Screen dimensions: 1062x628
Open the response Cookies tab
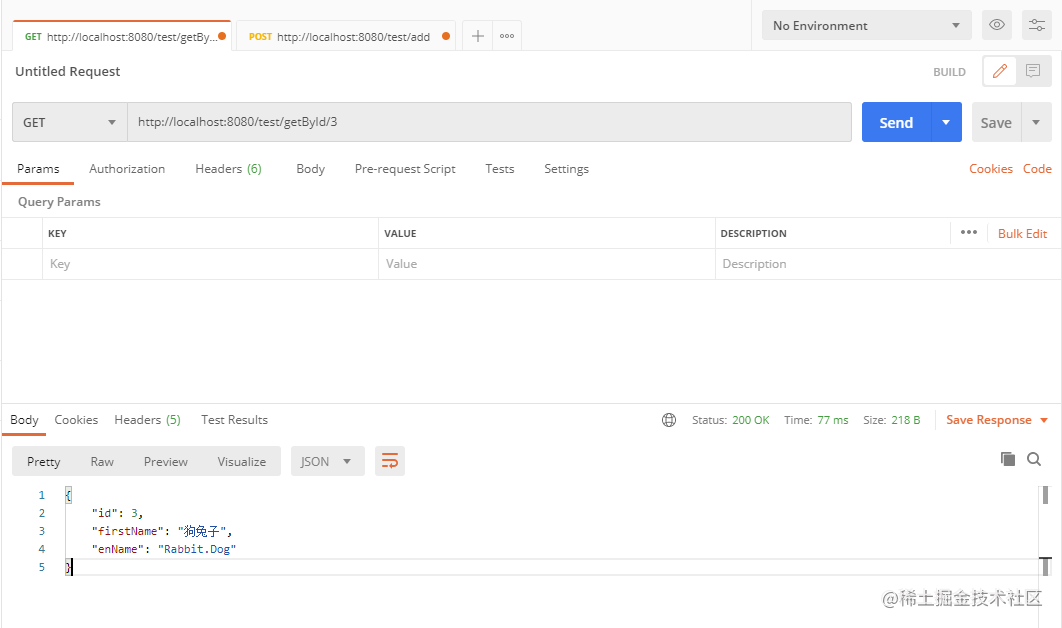(76, 420)
